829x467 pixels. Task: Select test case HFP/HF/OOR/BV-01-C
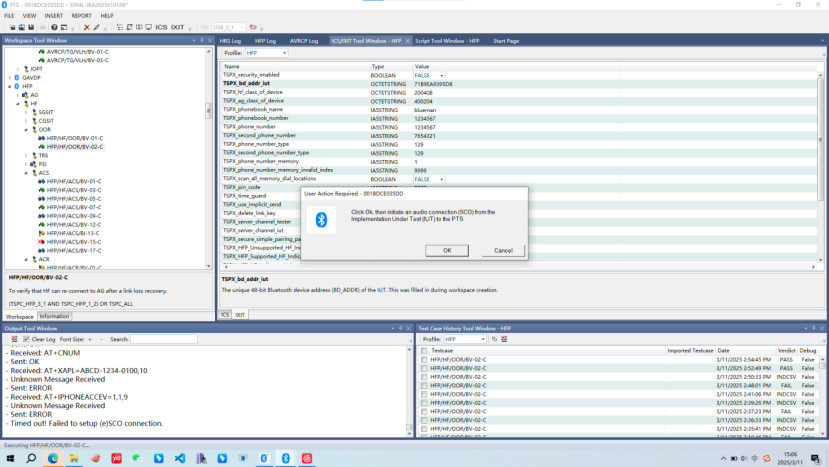coord(75,138)
